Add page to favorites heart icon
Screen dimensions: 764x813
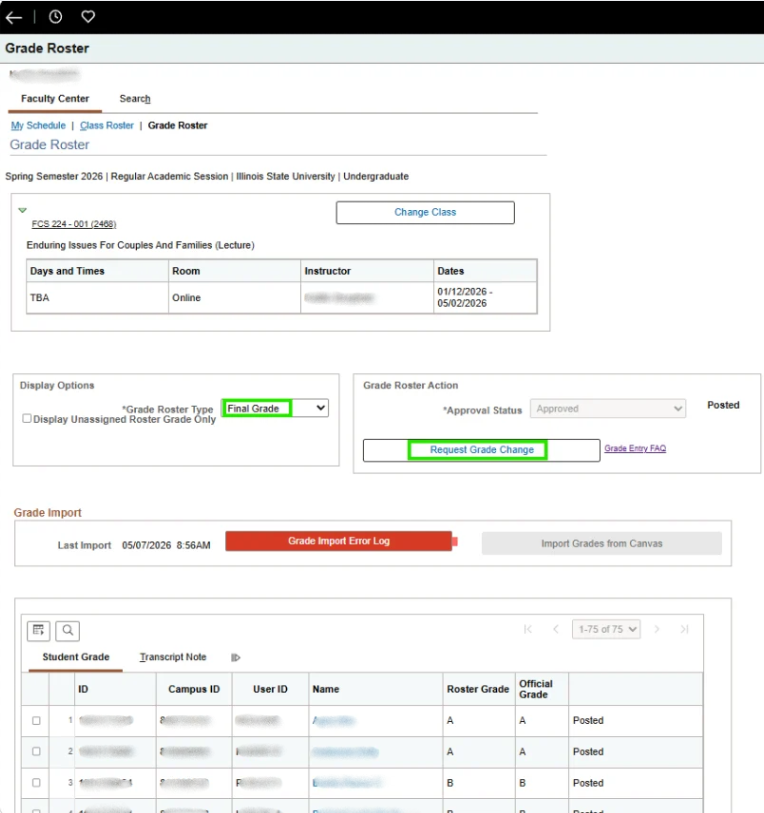88,17
